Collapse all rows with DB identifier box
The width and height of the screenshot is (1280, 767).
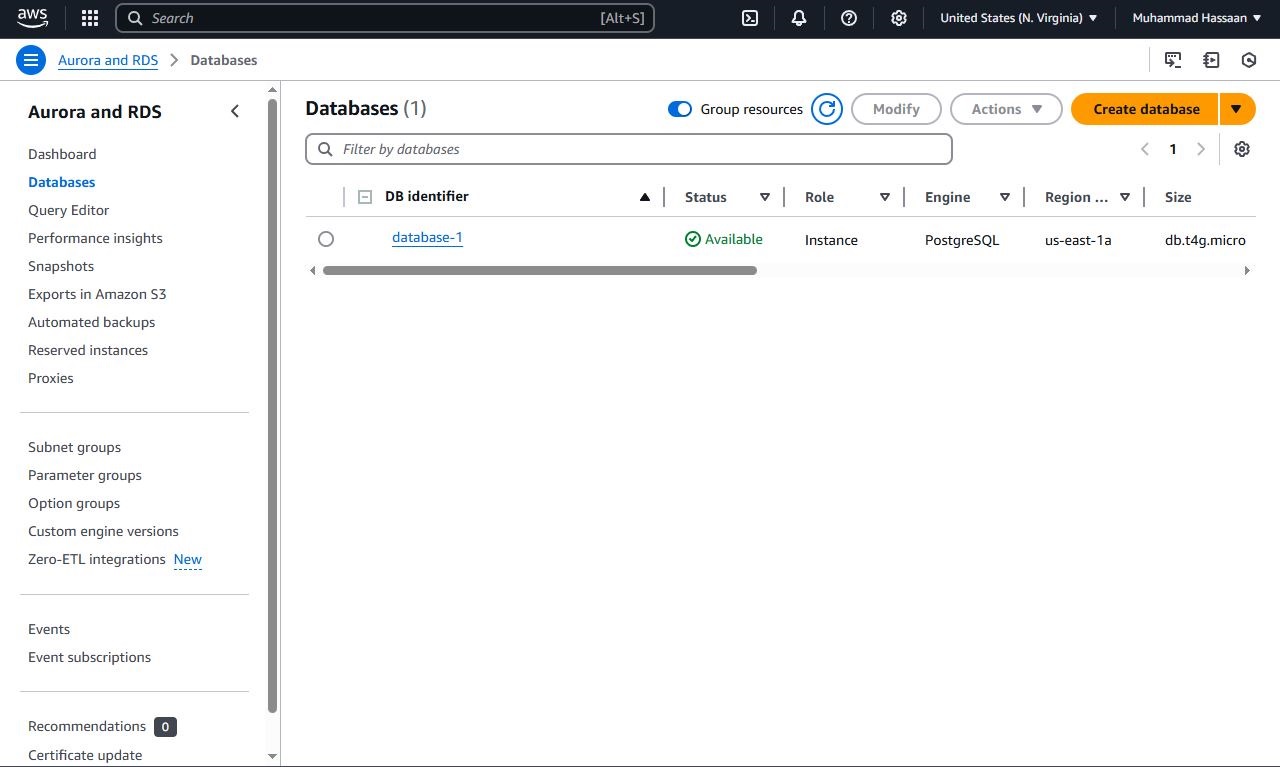point(365,197)
